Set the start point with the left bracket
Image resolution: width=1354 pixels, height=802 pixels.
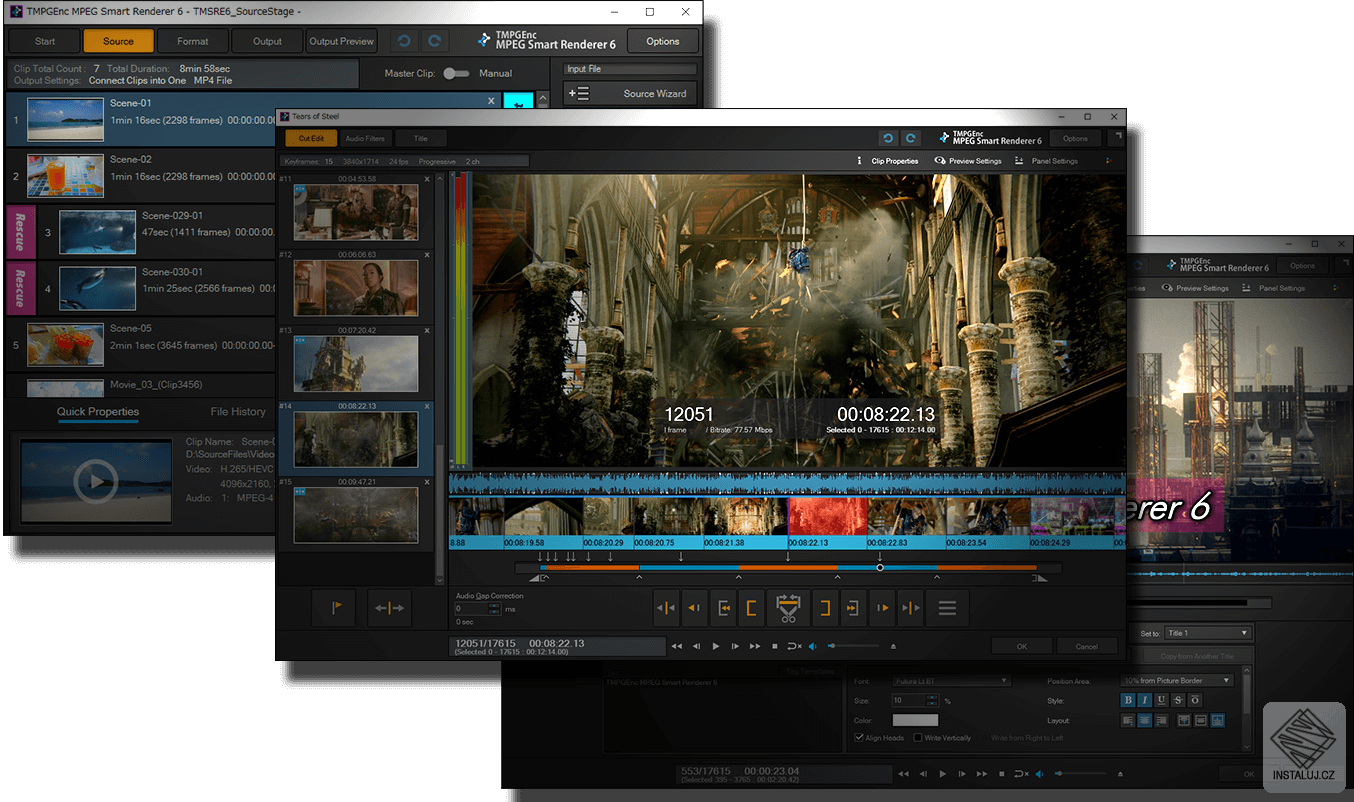coord(750,608)
